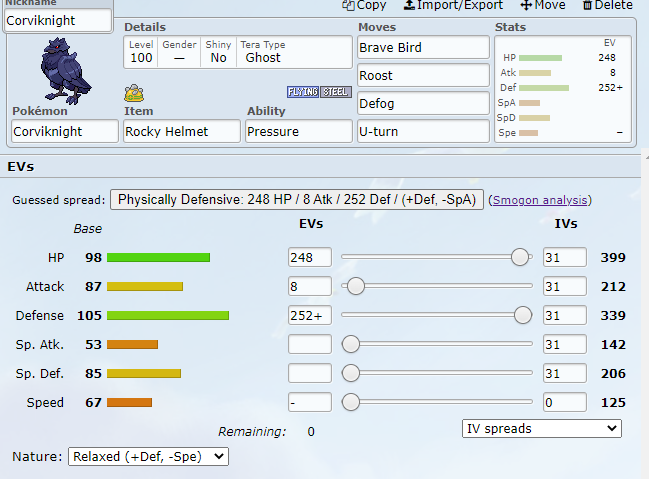Select the U-turn move field
The height and width of the screenshot is (479, 649).
(x=423, y=131)
